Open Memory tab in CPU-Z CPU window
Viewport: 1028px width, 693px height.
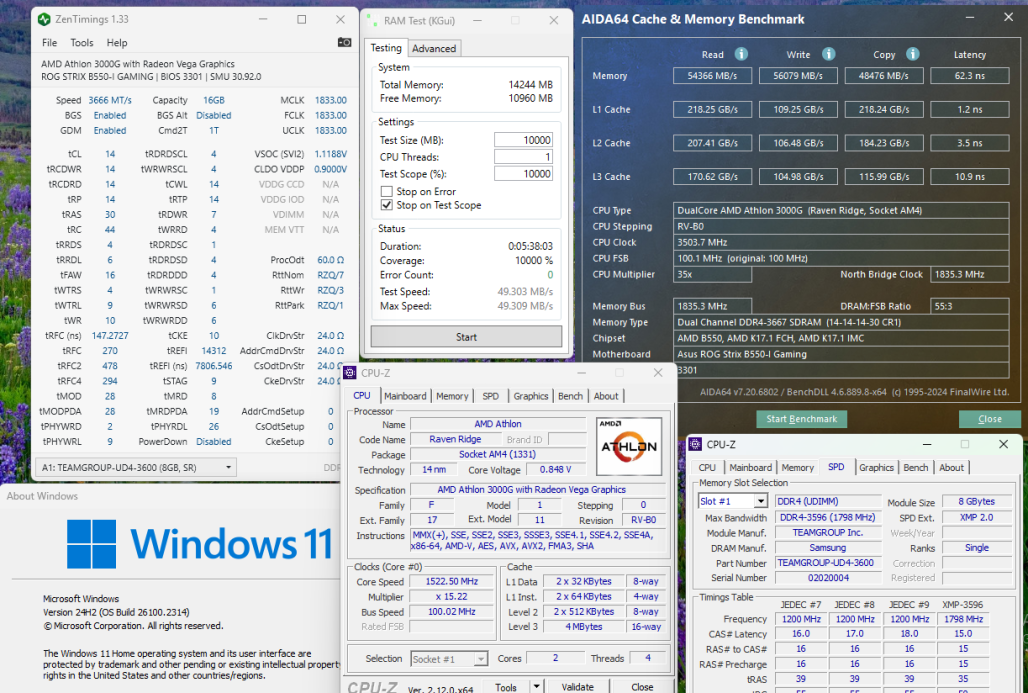(x=452, y=396)
